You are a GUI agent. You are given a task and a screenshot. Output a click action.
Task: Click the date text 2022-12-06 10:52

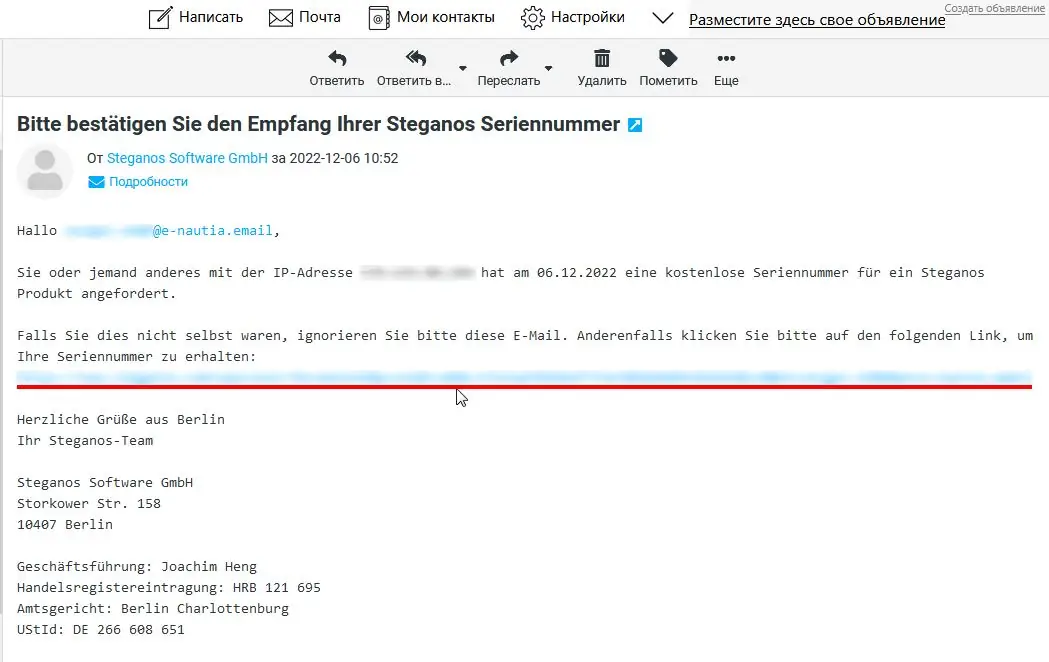pyautogui.click(x=344, y=158)
